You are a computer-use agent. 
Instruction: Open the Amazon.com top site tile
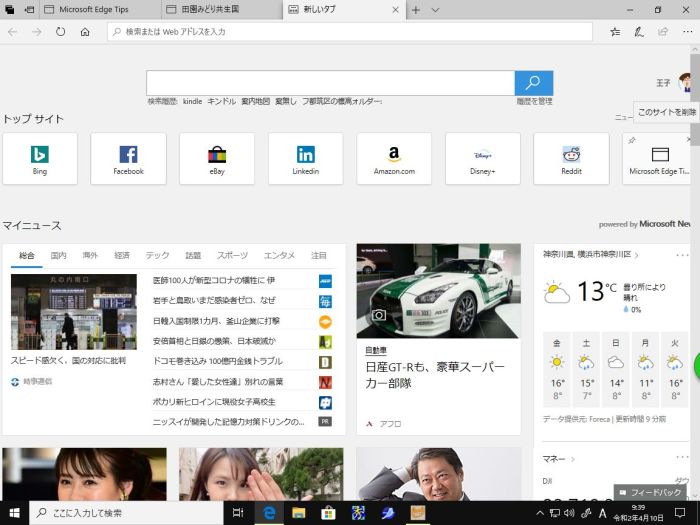click(x=394, y=158)
